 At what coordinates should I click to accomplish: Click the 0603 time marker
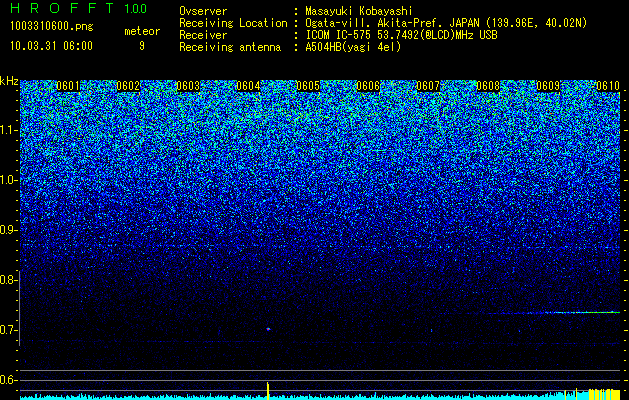tap(188, 86)
